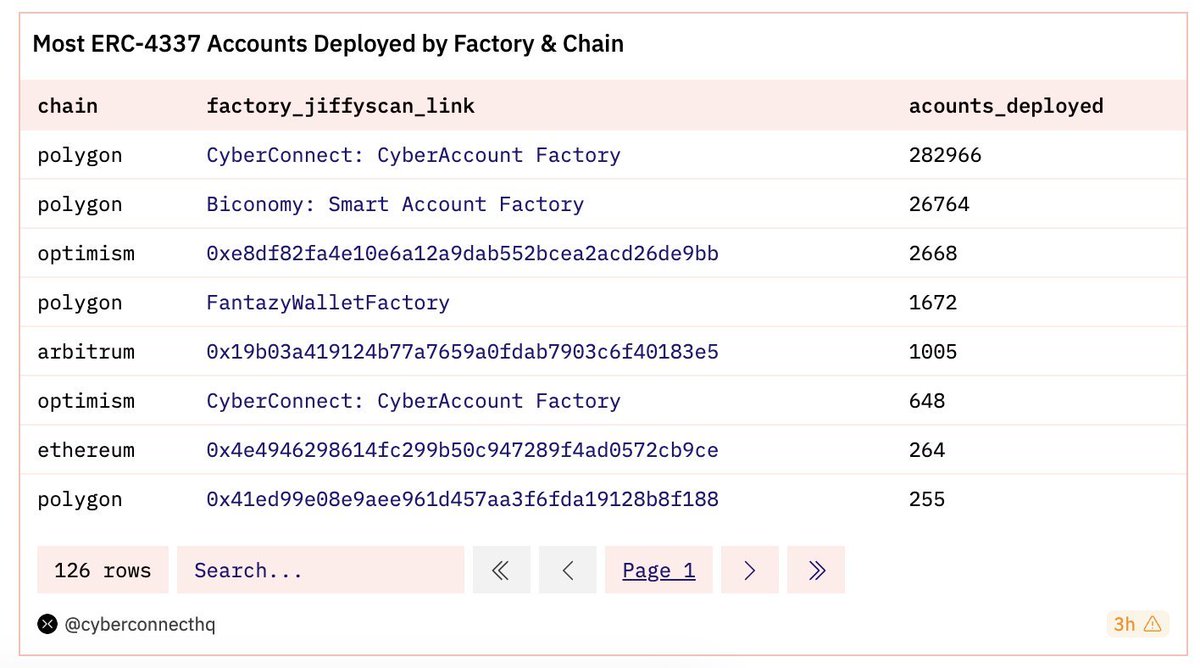Click polygon chain cell in the 282966 row

click(x=80, y=155)
